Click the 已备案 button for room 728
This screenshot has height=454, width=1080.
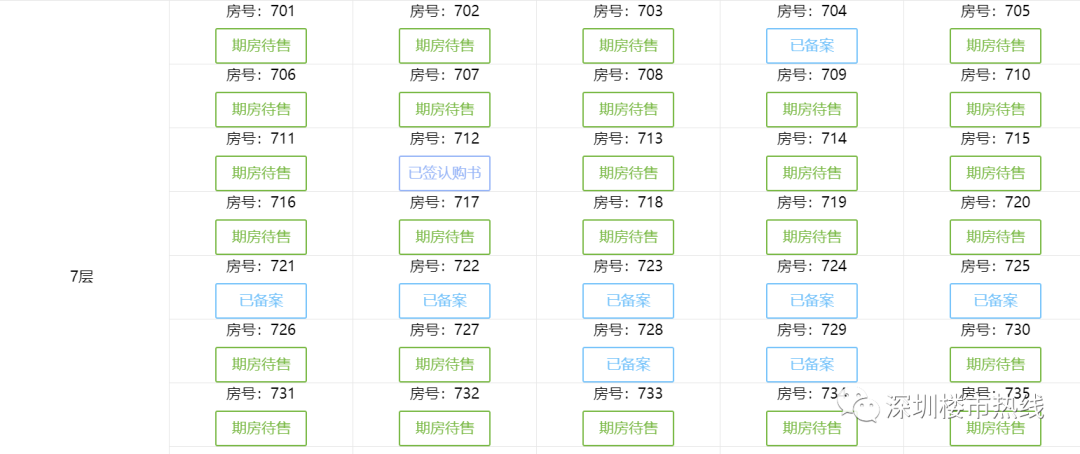628,365
